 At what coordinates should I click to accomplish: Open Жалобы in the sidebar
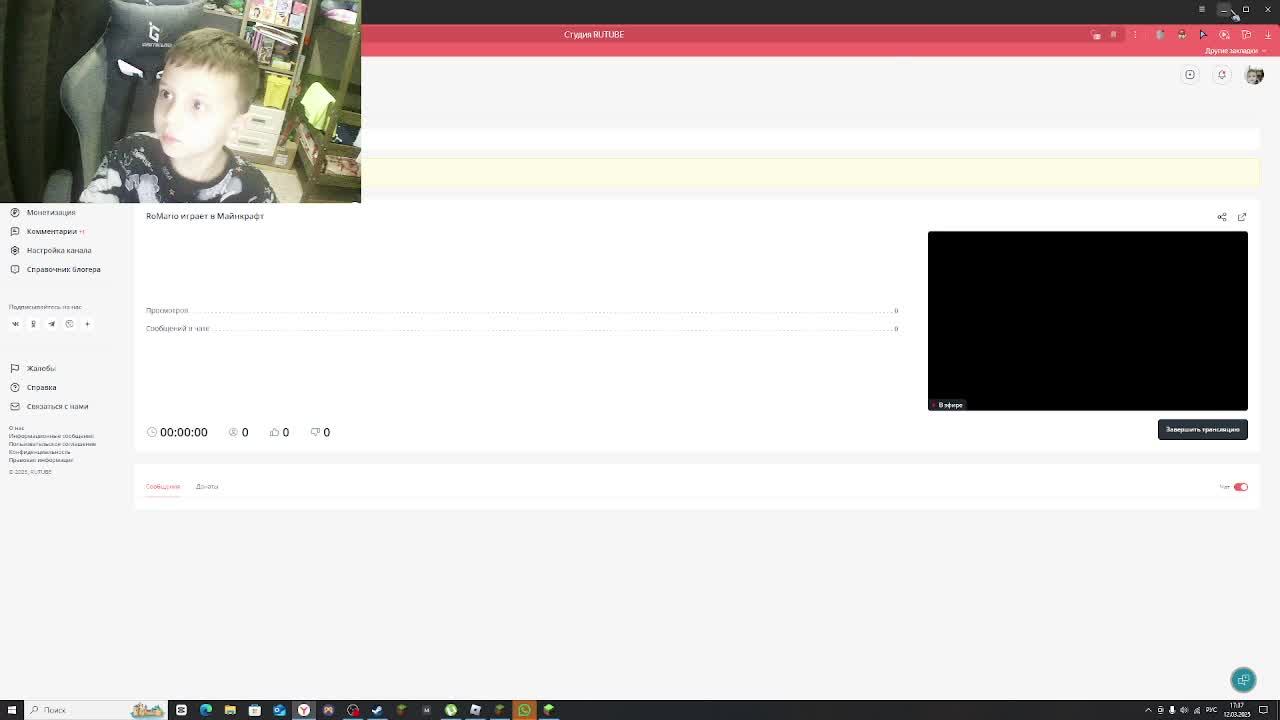[x=41, y=368]
